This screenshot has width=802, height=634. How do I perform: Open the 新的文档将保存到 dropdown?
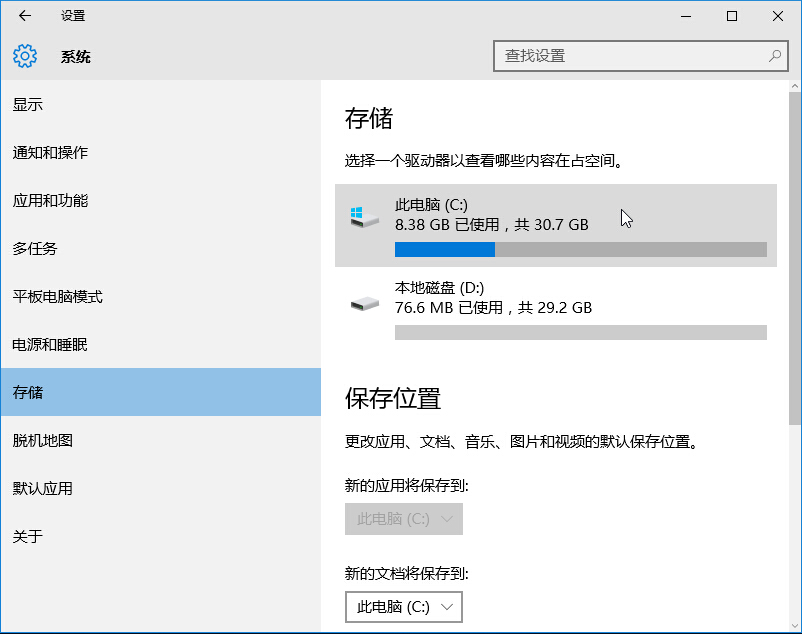(403, 606)
